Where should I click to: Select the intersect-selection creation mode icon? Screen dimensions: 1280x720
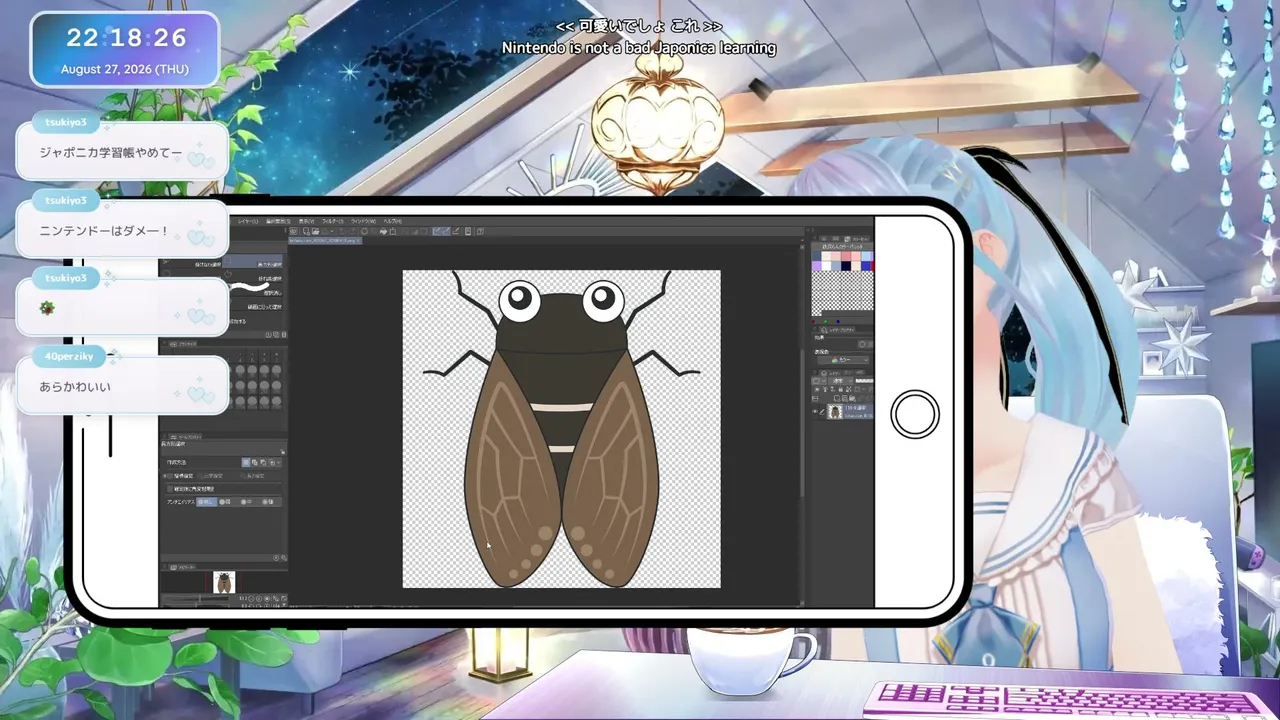point(271,462)
